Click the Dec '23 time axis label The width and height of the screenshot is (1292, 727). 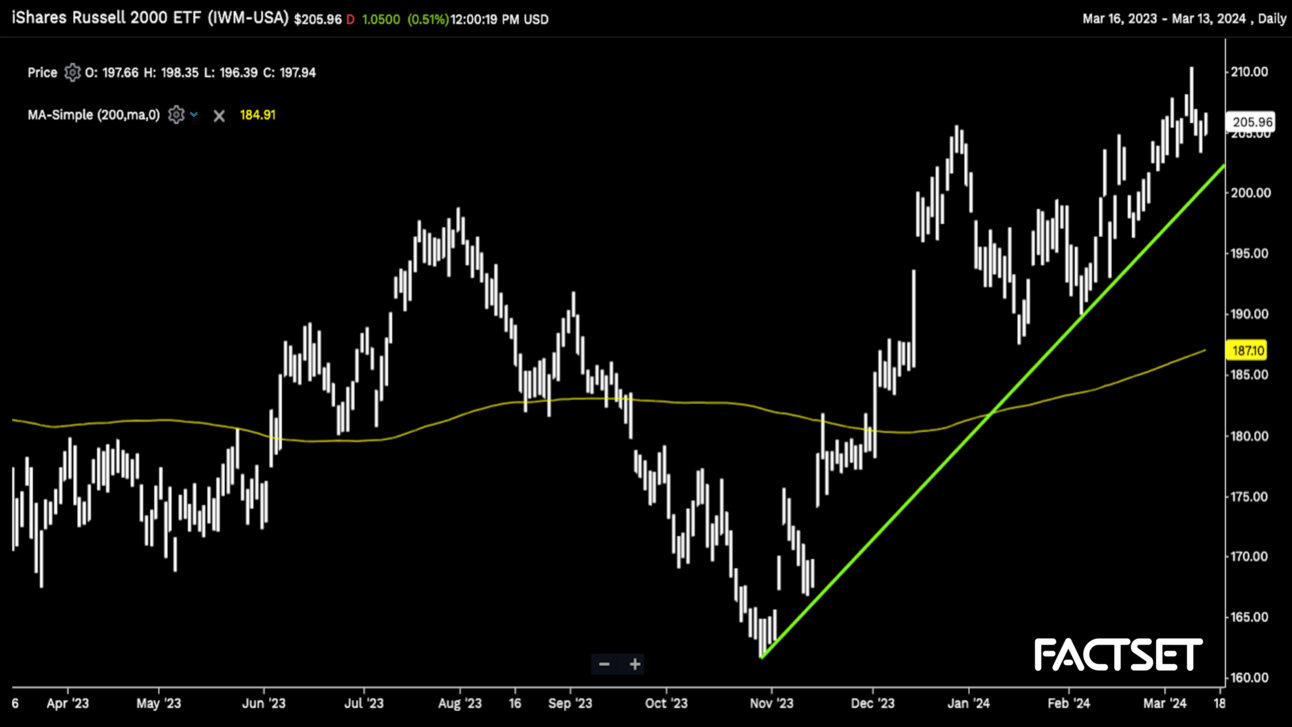(x=872, y=703)
